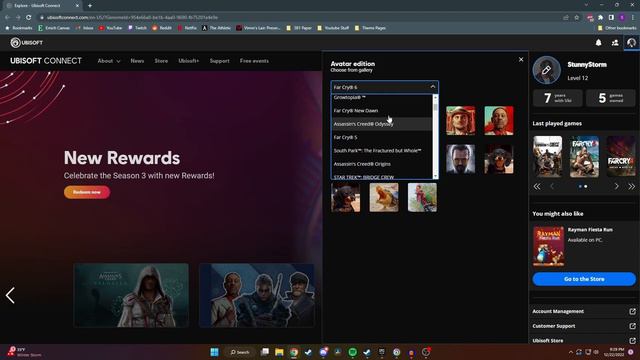Image resolution: width=640 pixels, height=360 pixels.
Task: Open the Account Management link
Action: point(558,311)
